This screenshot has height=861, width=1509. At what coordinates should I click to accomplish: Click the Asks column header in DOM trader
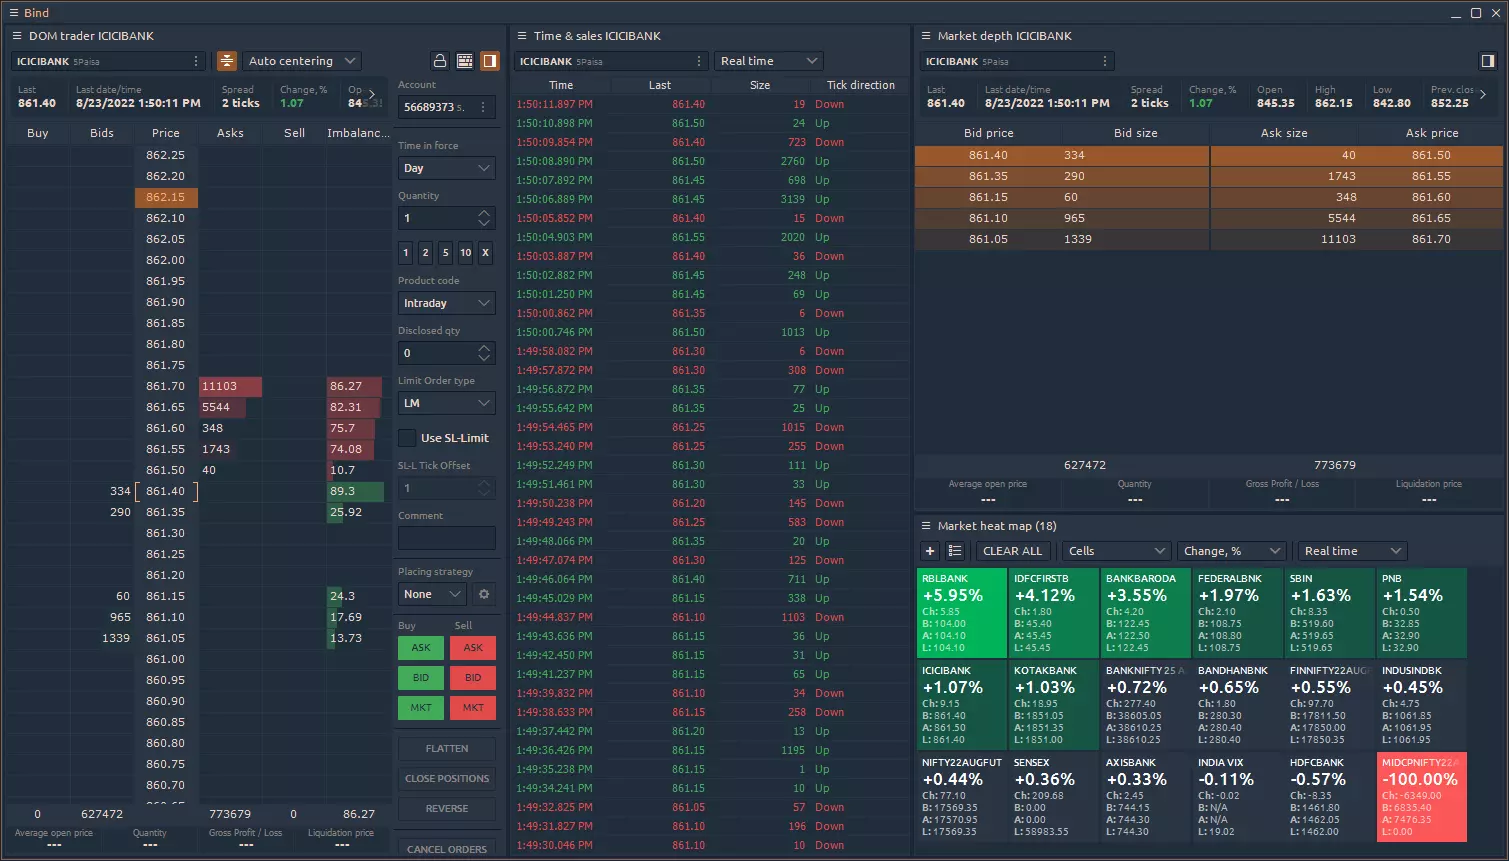(230, 133)
